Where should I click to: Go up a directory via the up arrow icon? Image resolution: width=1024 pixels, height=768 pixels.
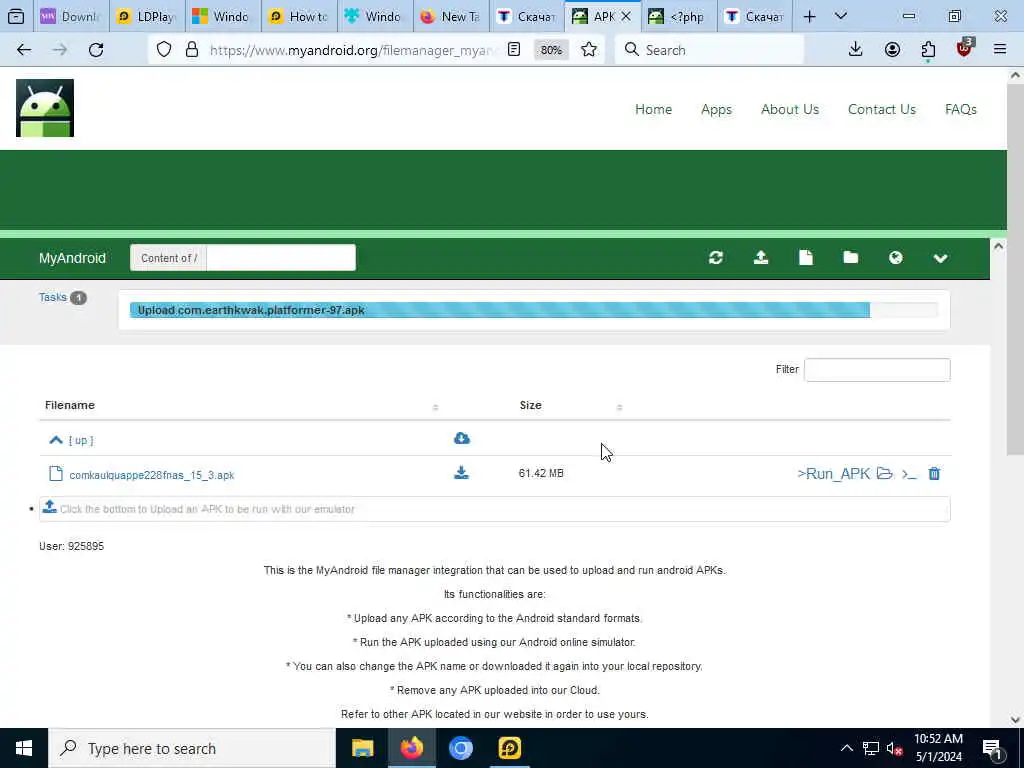(56, 440)
